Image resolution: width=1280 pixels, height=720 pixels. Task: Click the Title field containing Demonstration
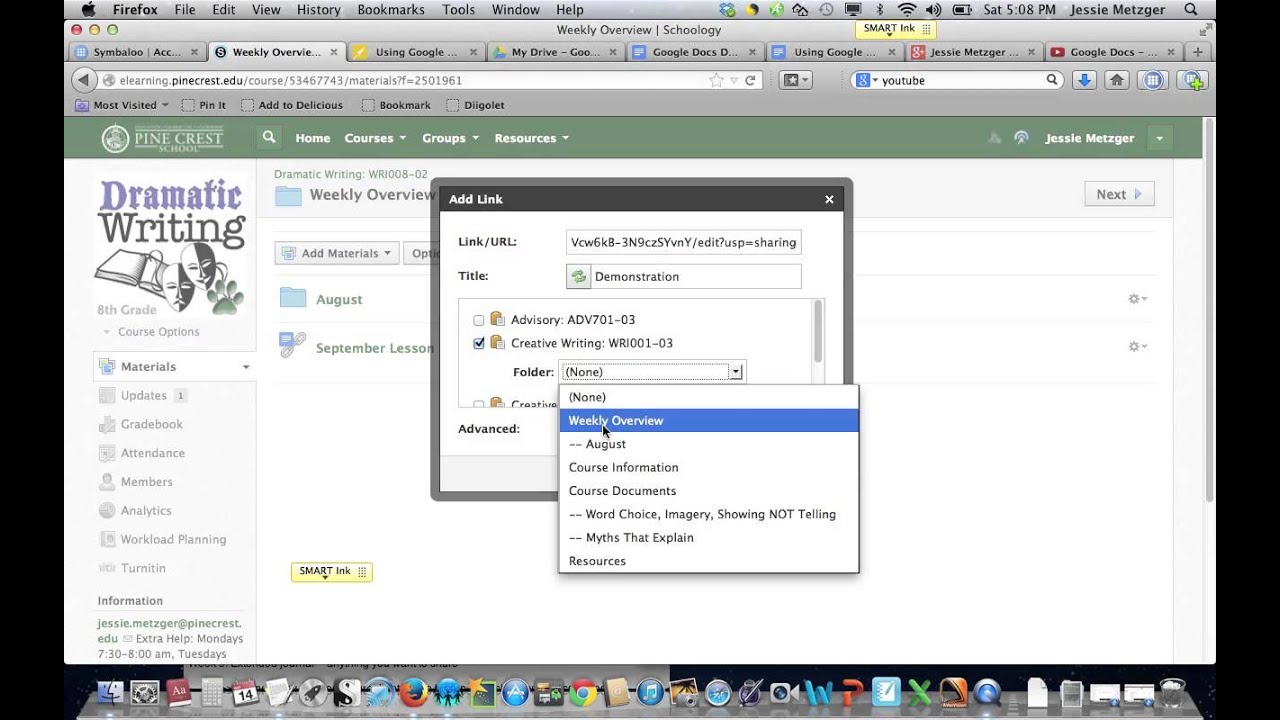[x=696, y=277]
